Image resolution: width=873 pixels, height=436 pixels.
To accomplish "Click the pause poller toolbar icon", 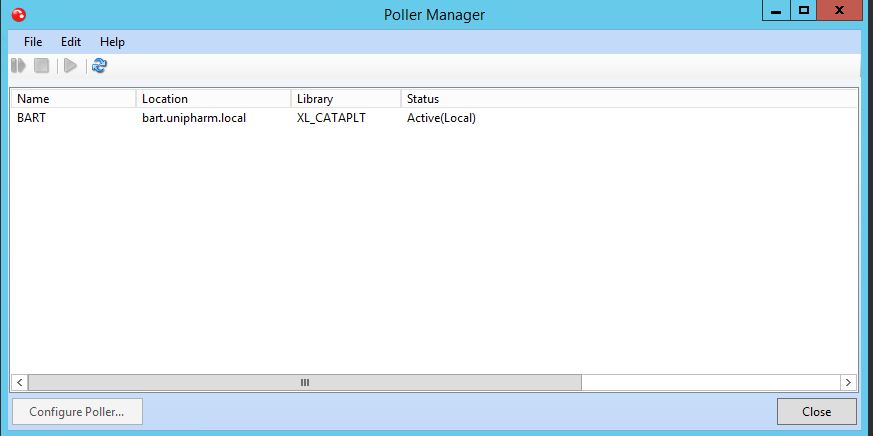I will 18,66.
